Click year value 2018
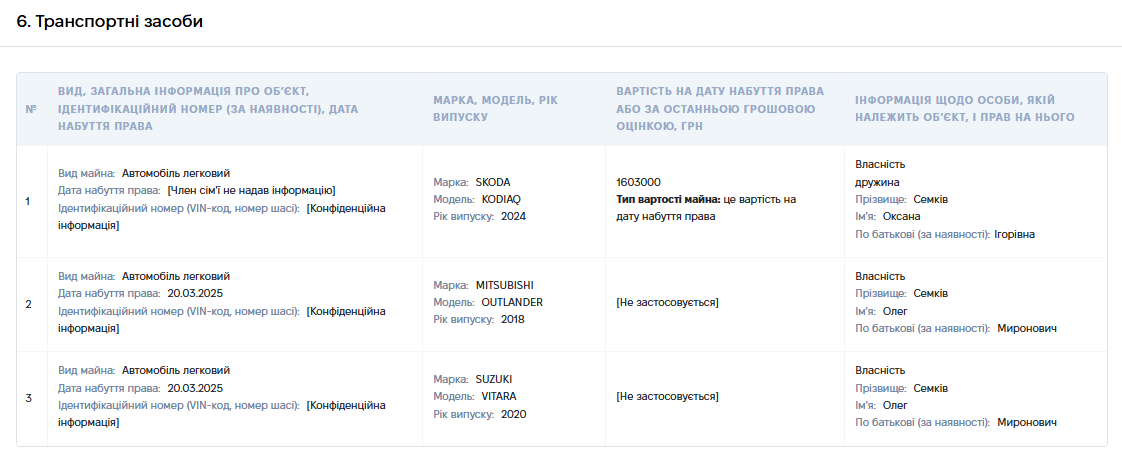Viewport: 1122px width, 466px height. click(x=513, y=319)
